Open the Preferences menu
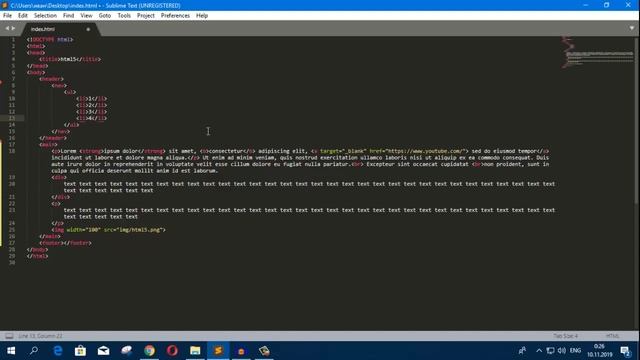The height and width of the screenshot is (360, 640). click(175, 16)
